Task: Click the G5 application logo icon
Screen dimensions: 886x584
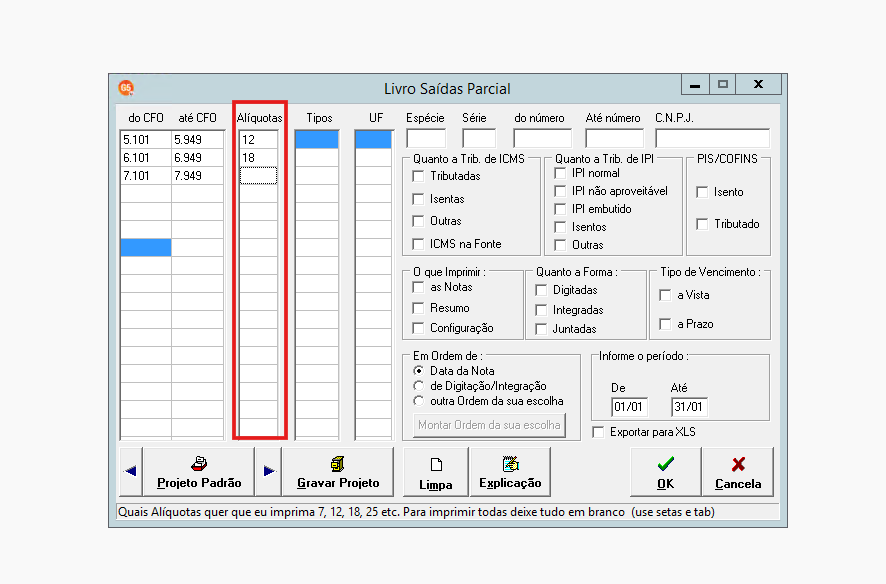Action: coord(125,88)
